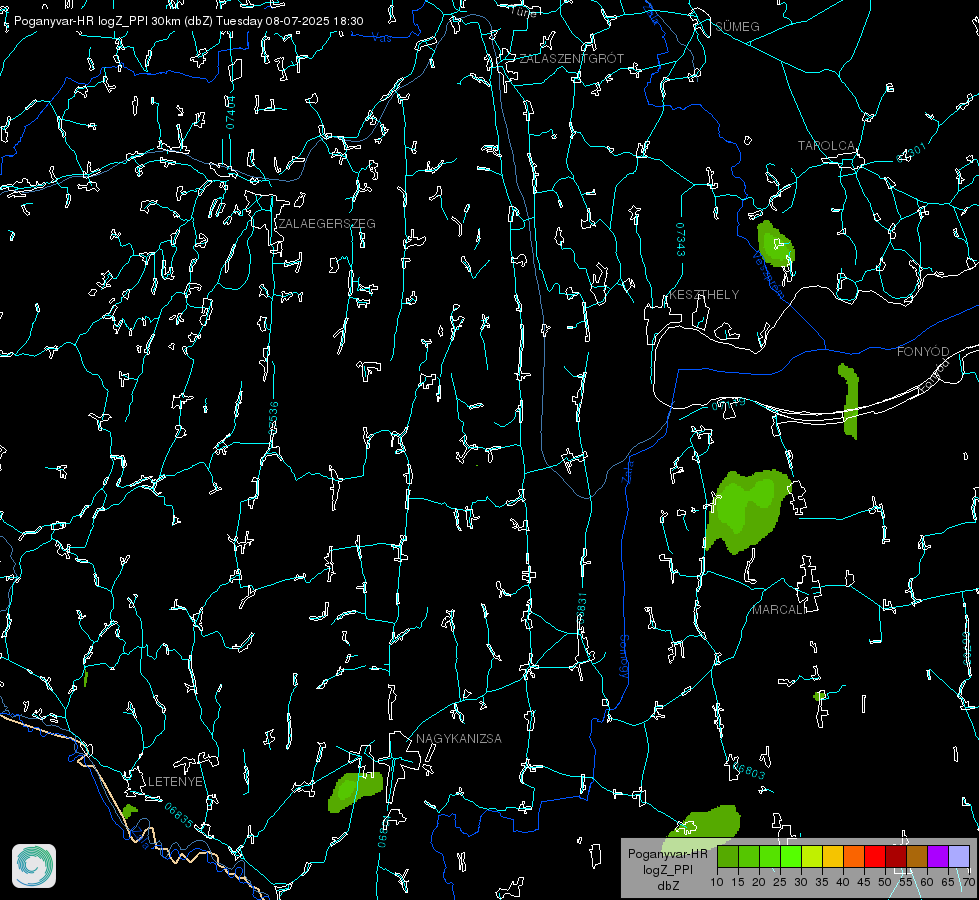
Task: Select the 40-45 dBZ orange legend swatch
Action: 854,856
